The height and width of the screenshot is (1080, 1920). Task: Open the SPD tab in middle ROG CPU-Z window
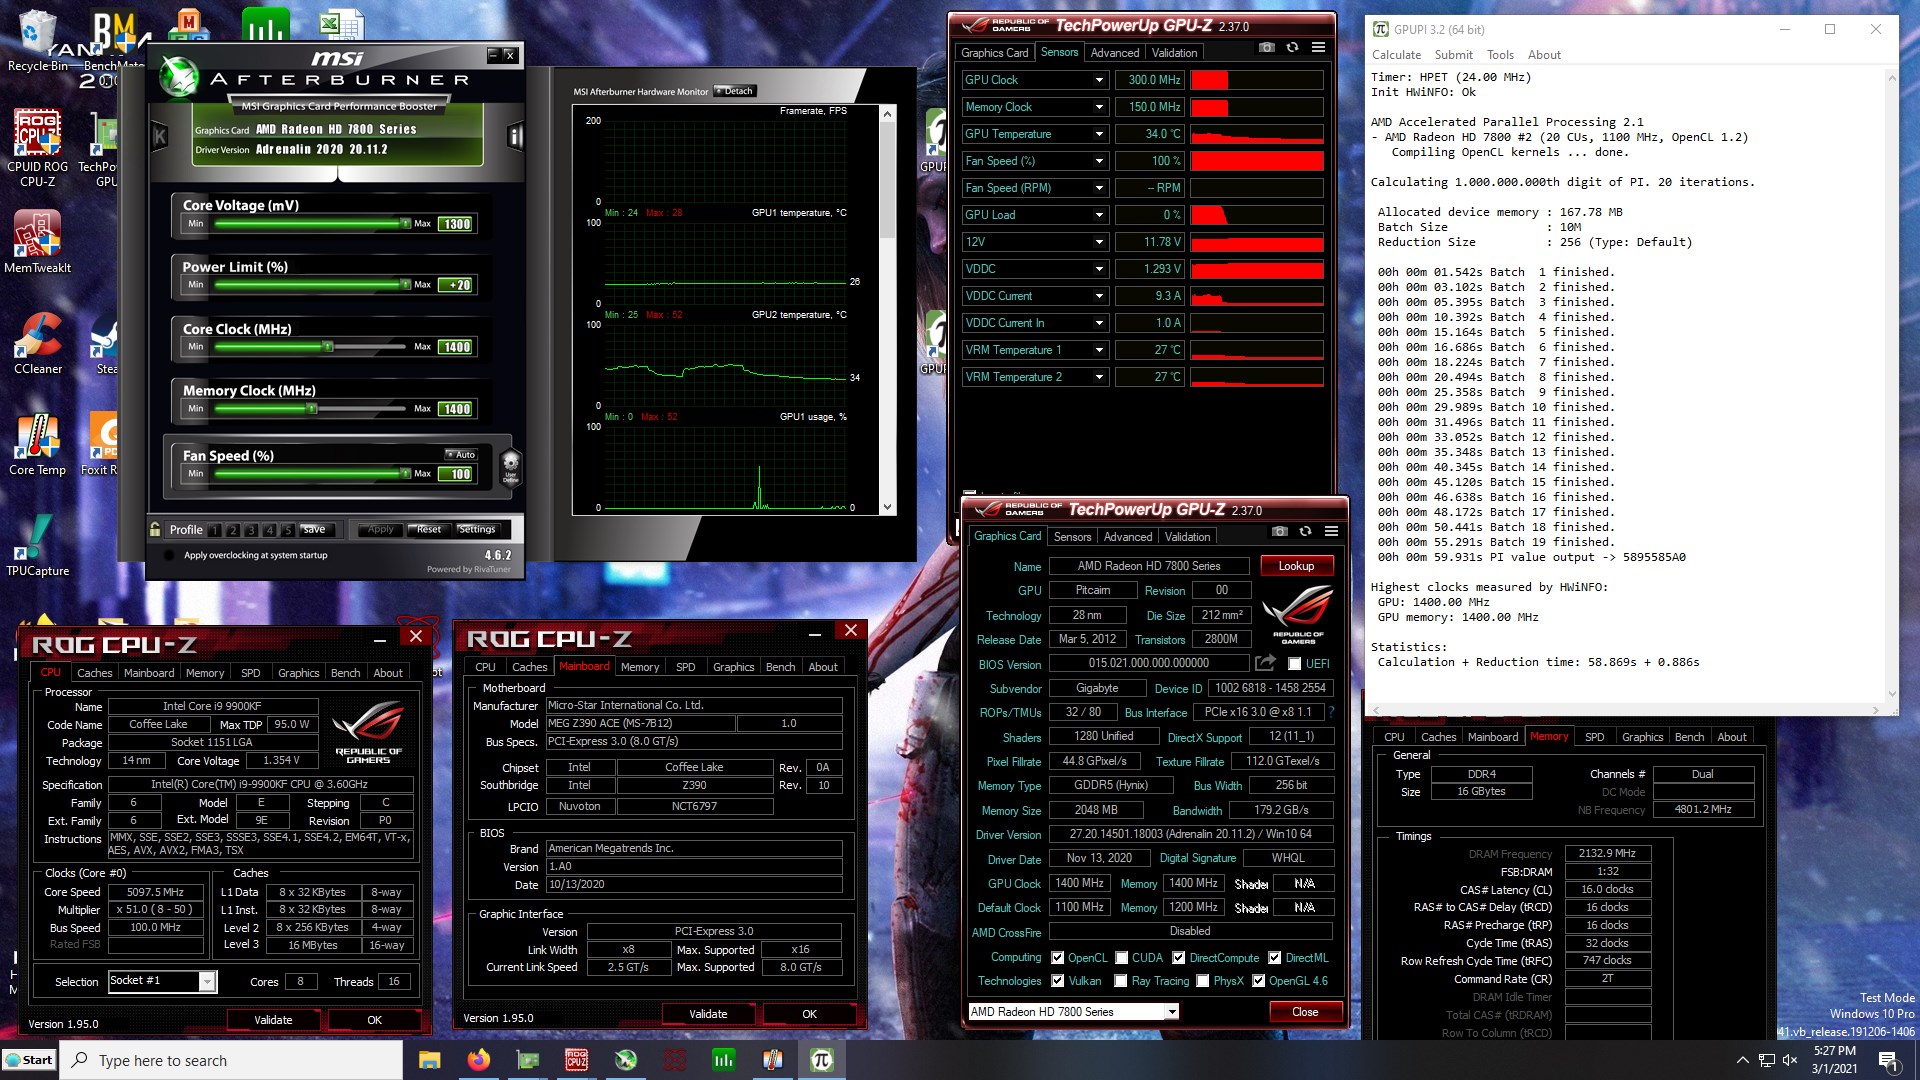[x=685, y=667]
